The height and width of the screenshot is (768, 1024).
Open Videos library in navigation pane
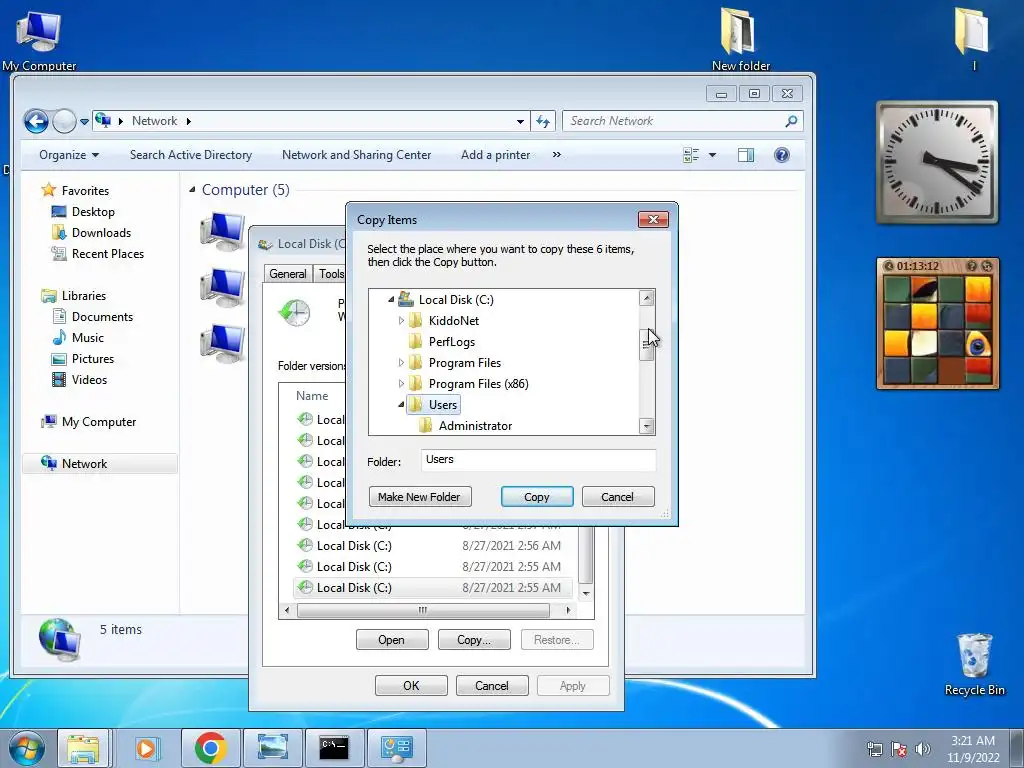(89, 379)
